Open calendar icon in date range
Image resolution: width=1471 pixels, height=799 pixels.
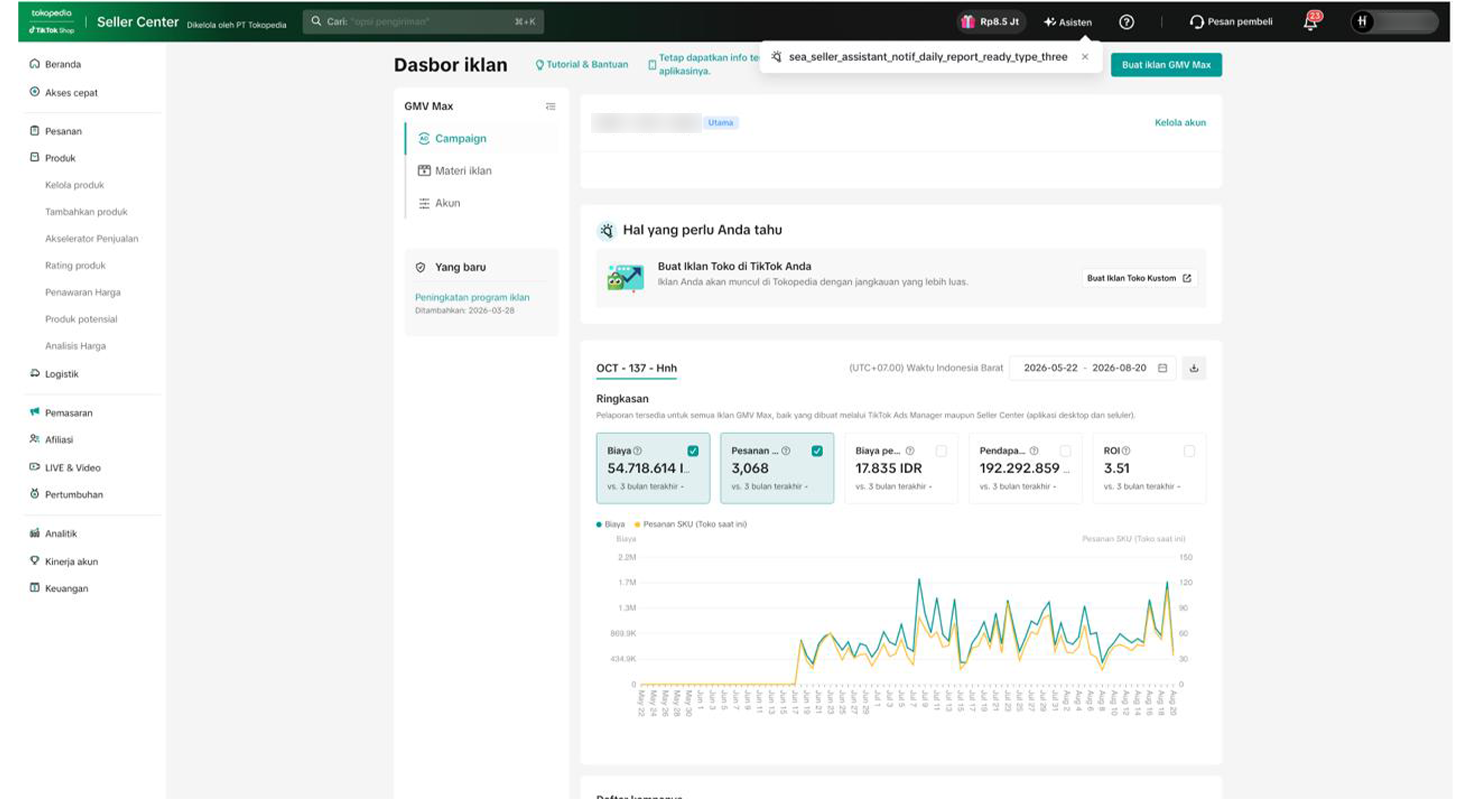coord(1162,368)
